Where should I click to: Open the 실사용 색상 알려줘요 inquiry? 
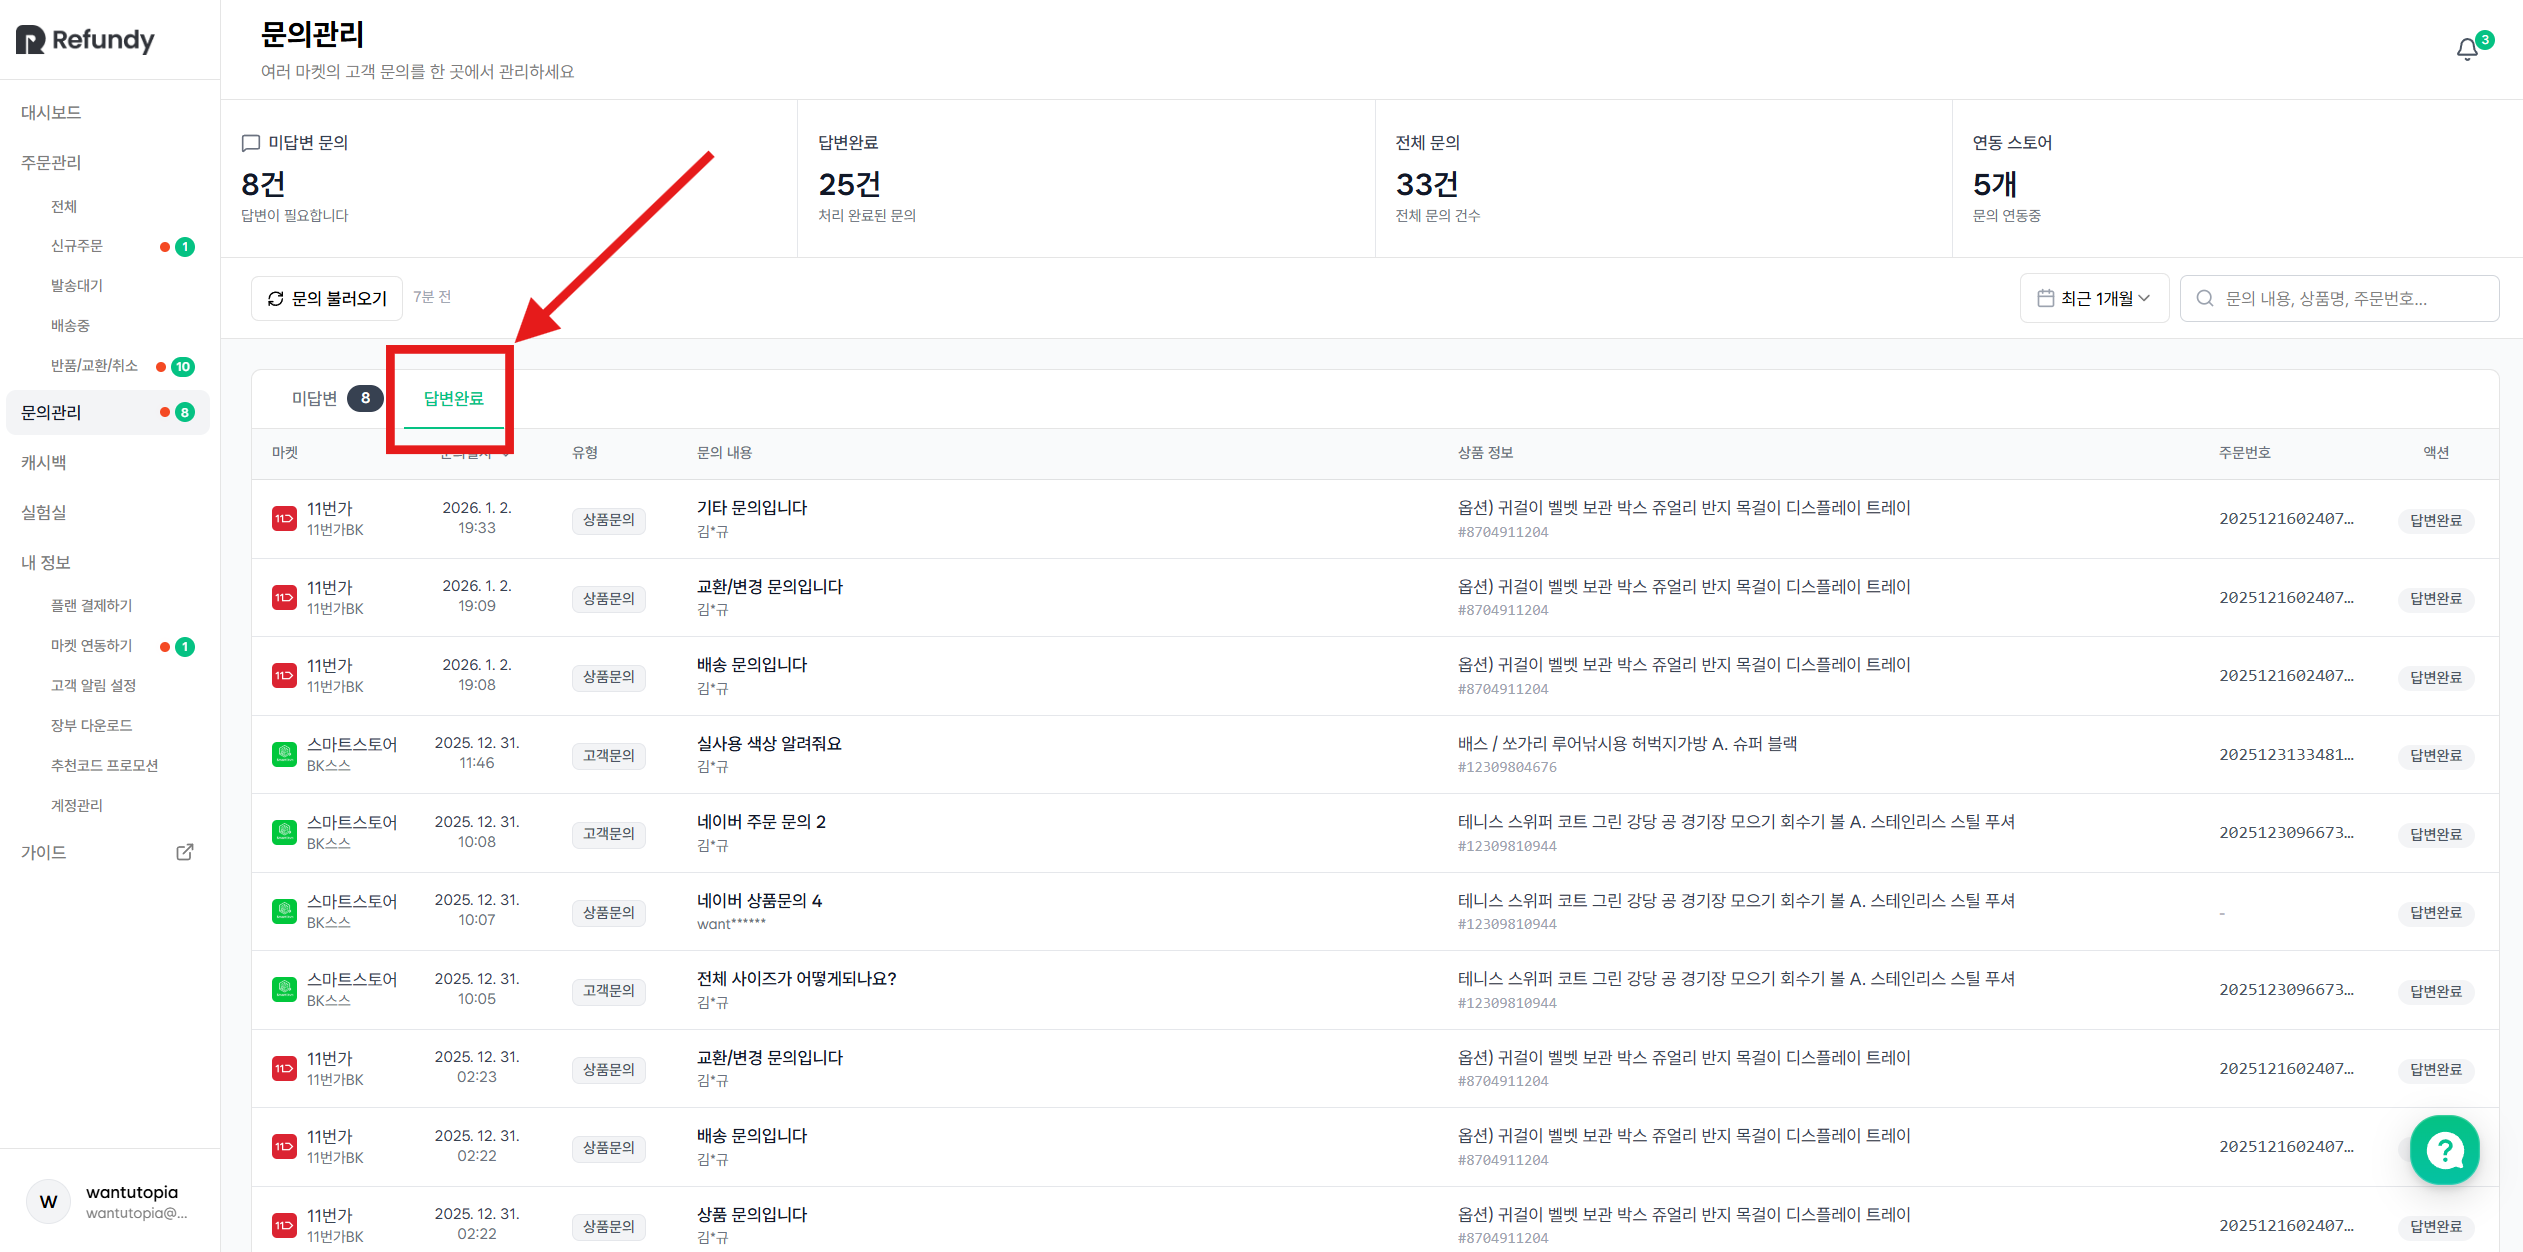(769, 744)
